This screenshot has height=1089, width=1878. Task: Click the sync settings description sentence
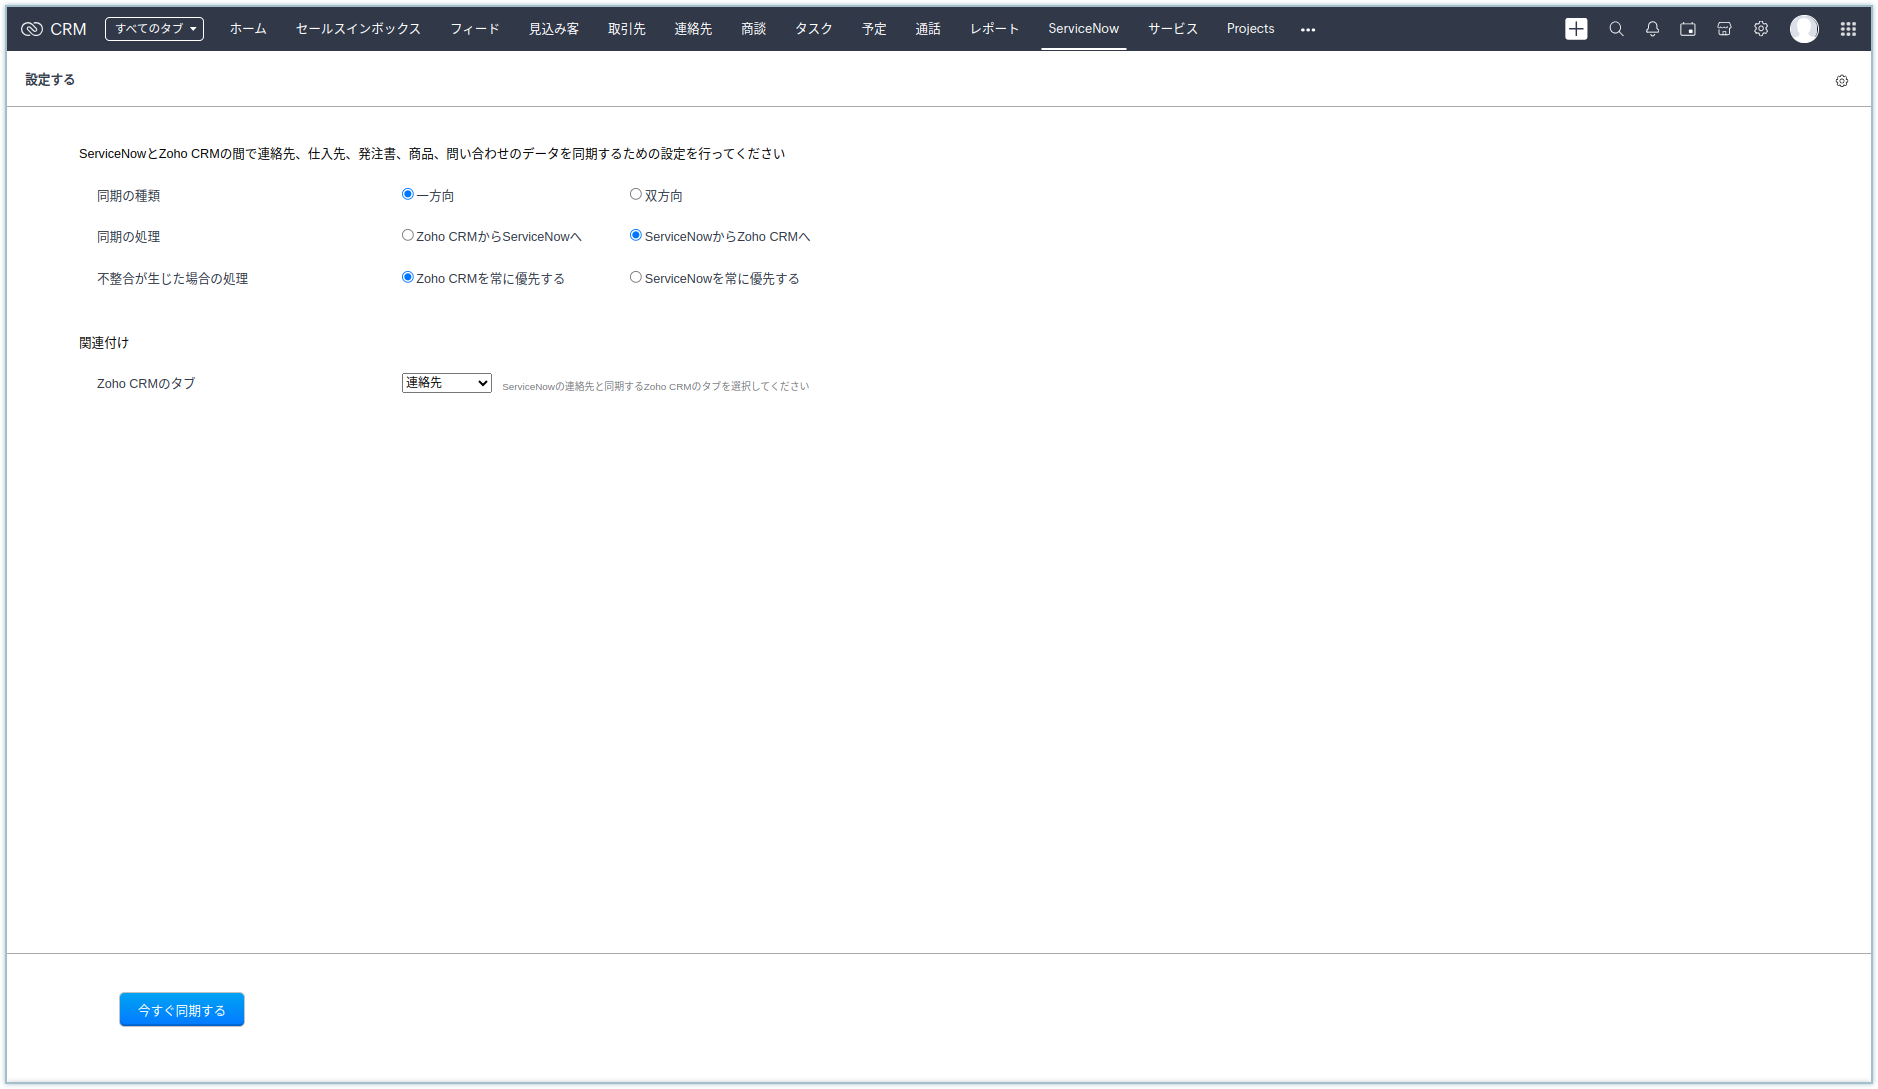coord(432,154)
